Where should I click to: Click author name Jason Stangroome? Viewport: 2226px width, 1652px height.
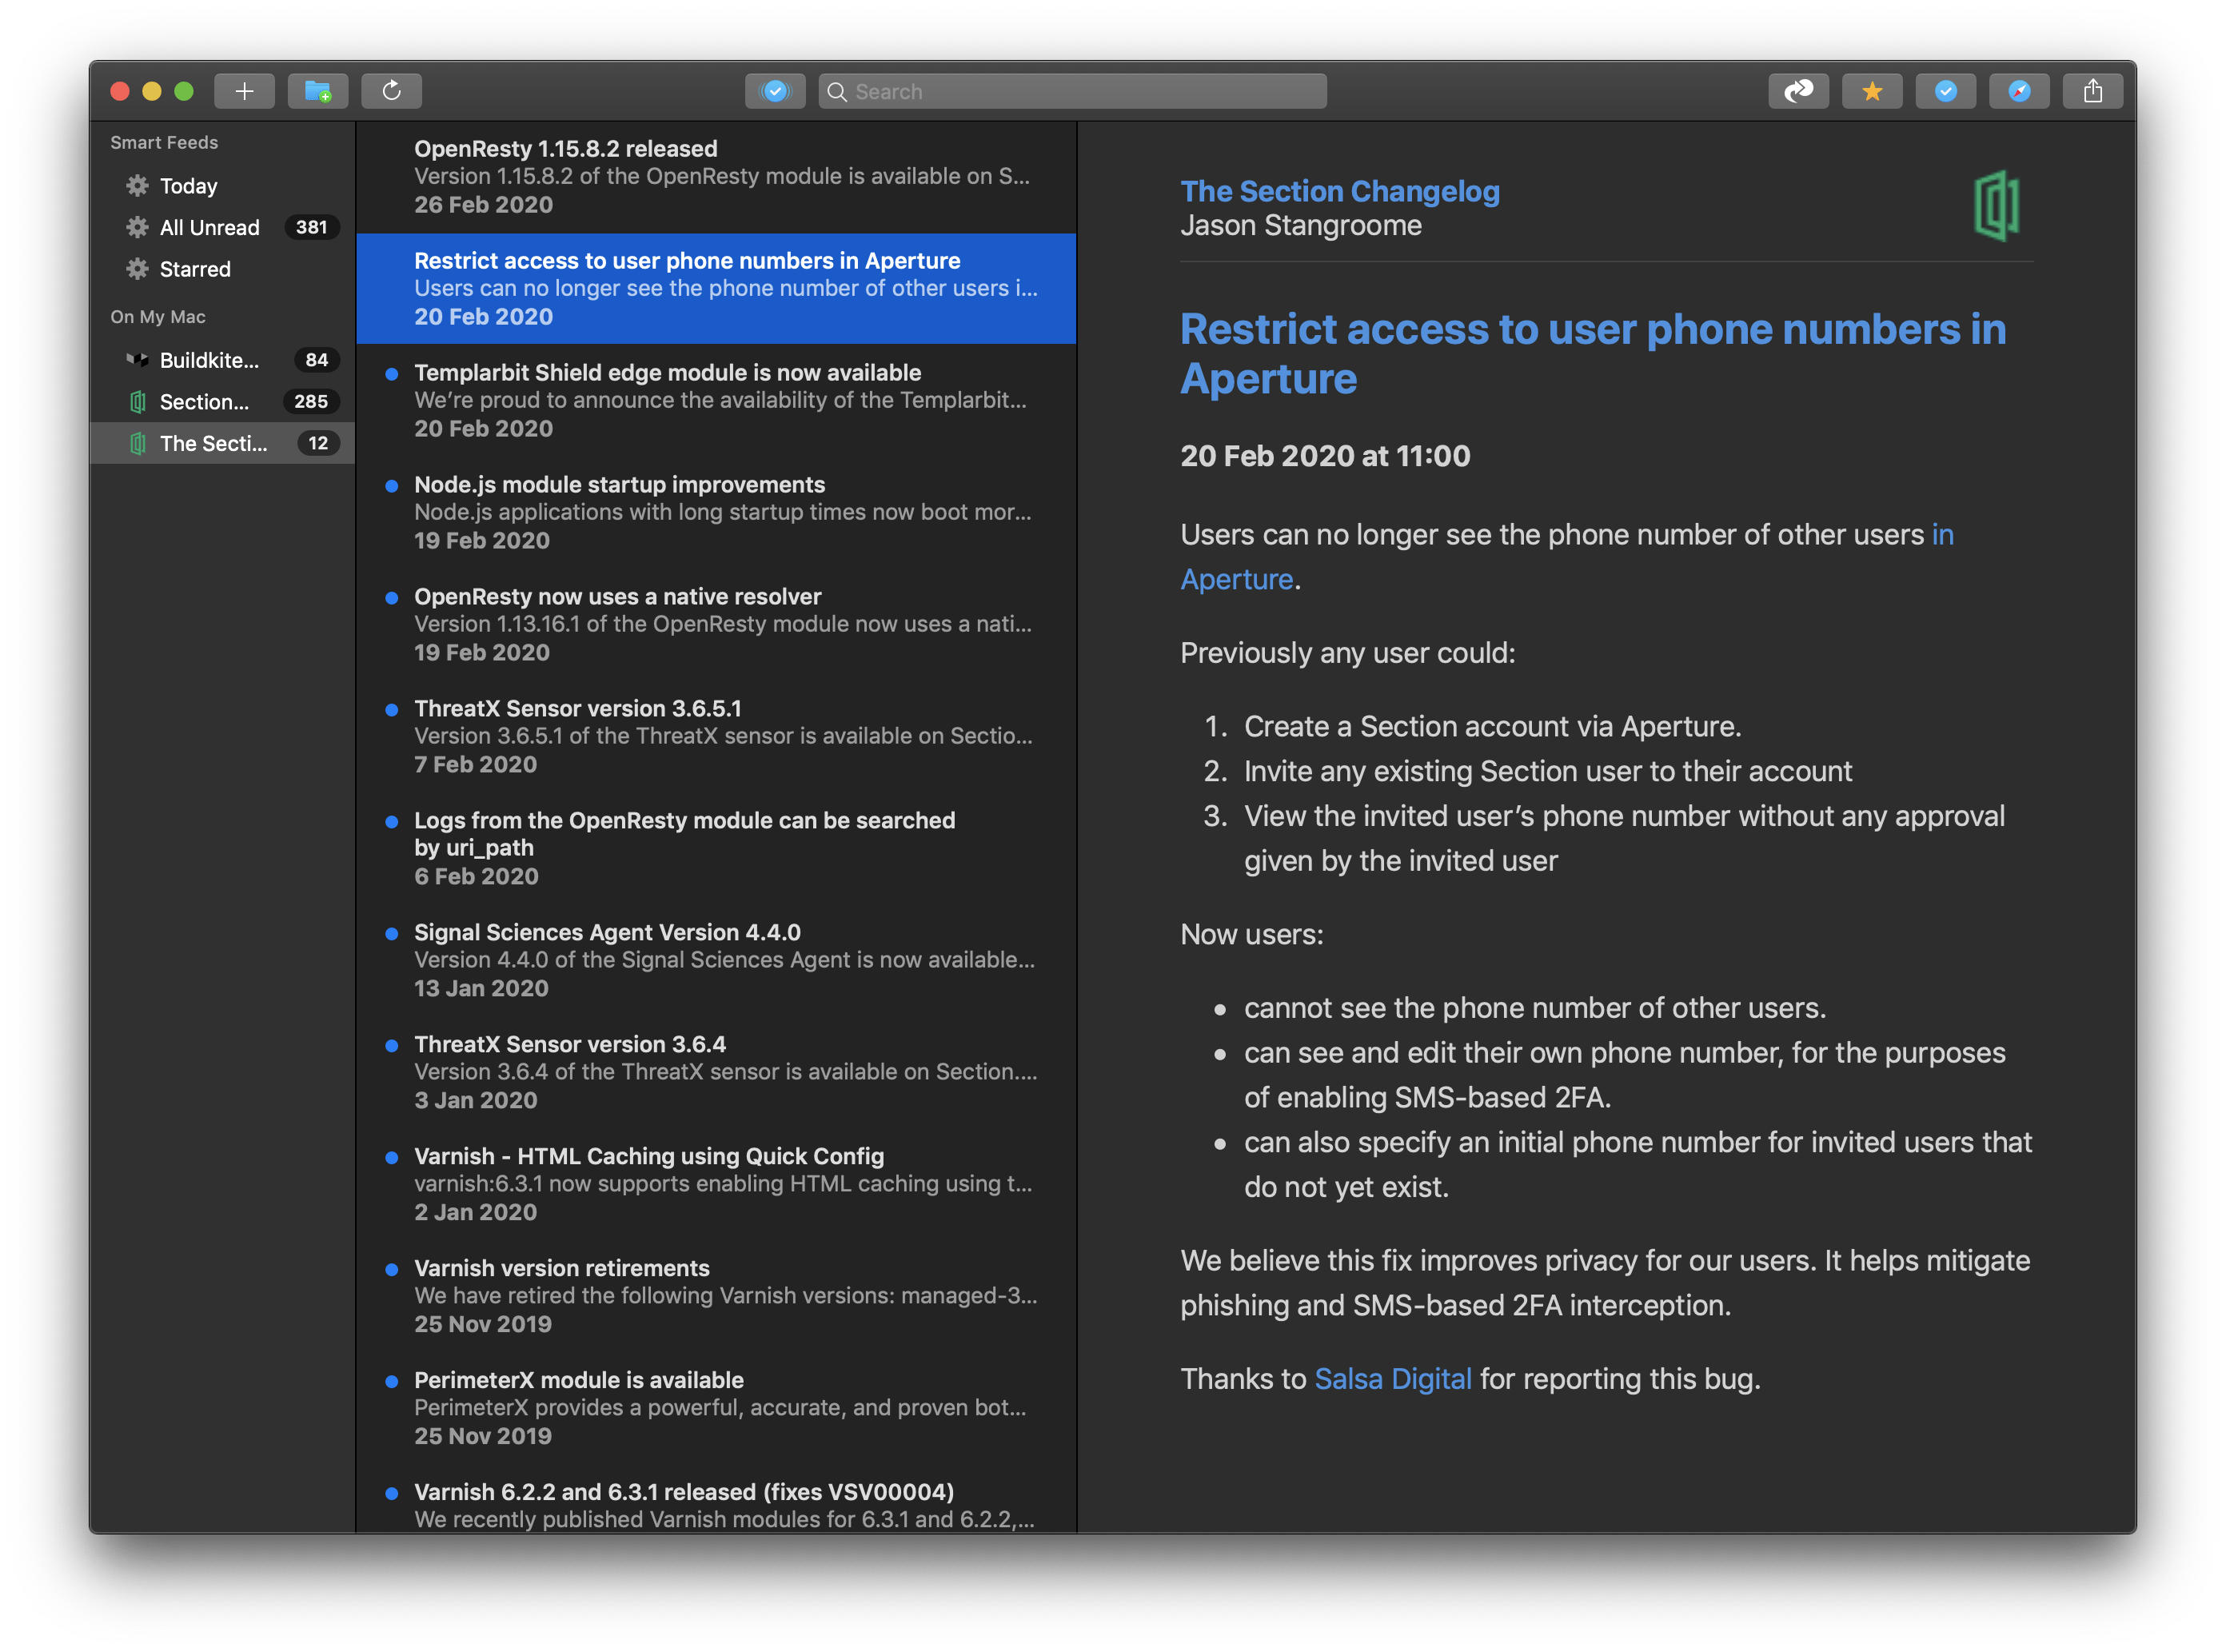point(1300,226)
